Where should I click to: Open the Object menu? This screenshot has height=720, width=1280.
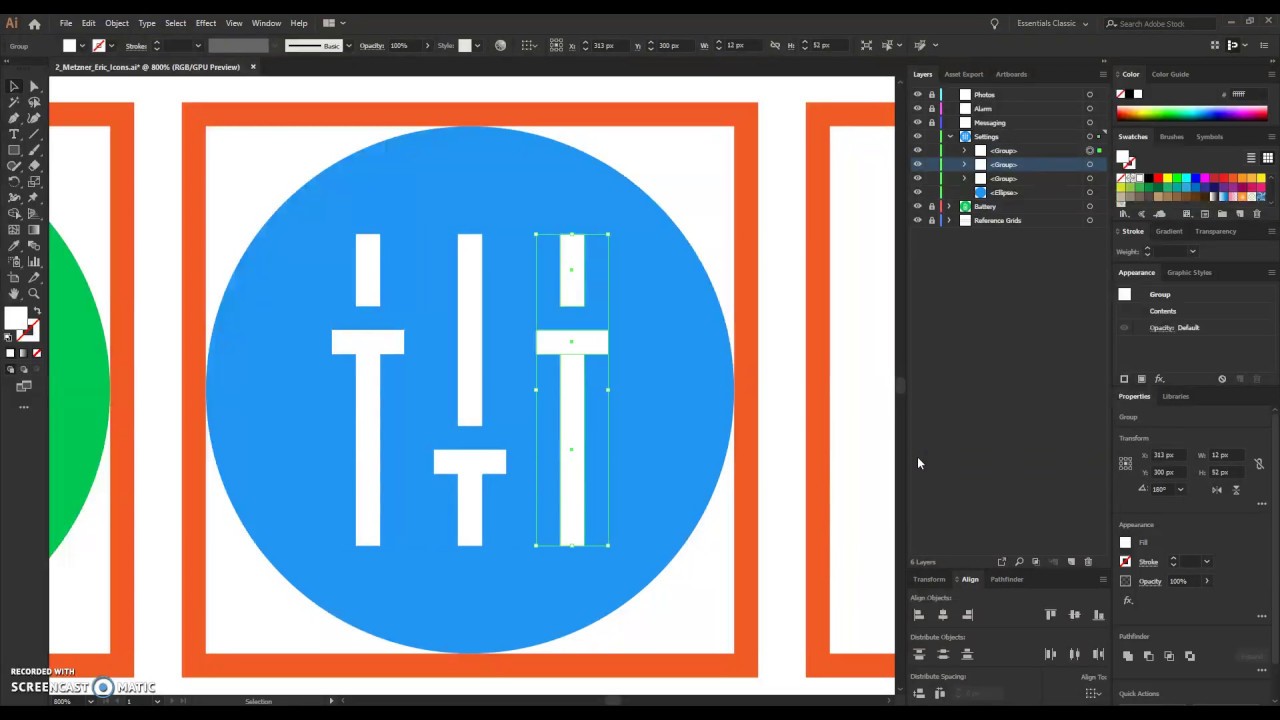(x=117, y=23)
